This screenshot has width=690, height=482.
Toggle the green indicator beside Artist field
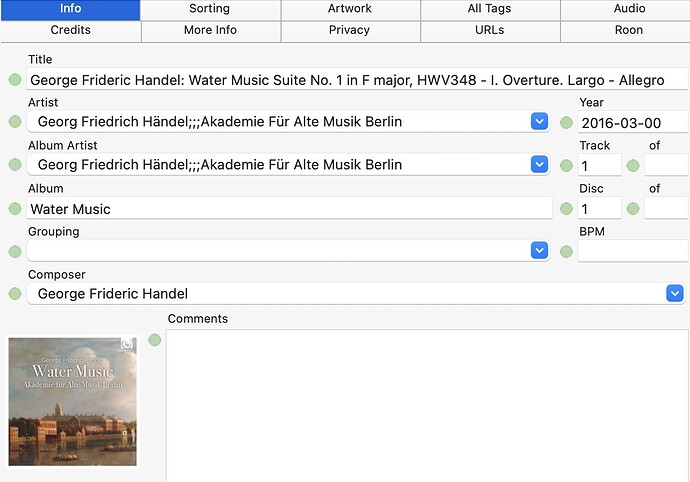(14, 122)
